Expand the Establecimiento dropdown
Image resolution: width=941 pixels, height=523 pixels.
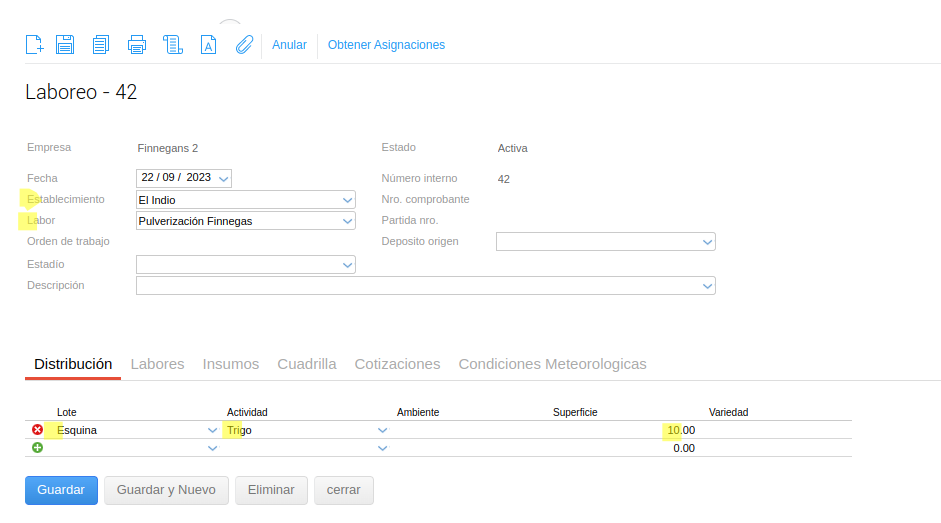coord(347,200)
